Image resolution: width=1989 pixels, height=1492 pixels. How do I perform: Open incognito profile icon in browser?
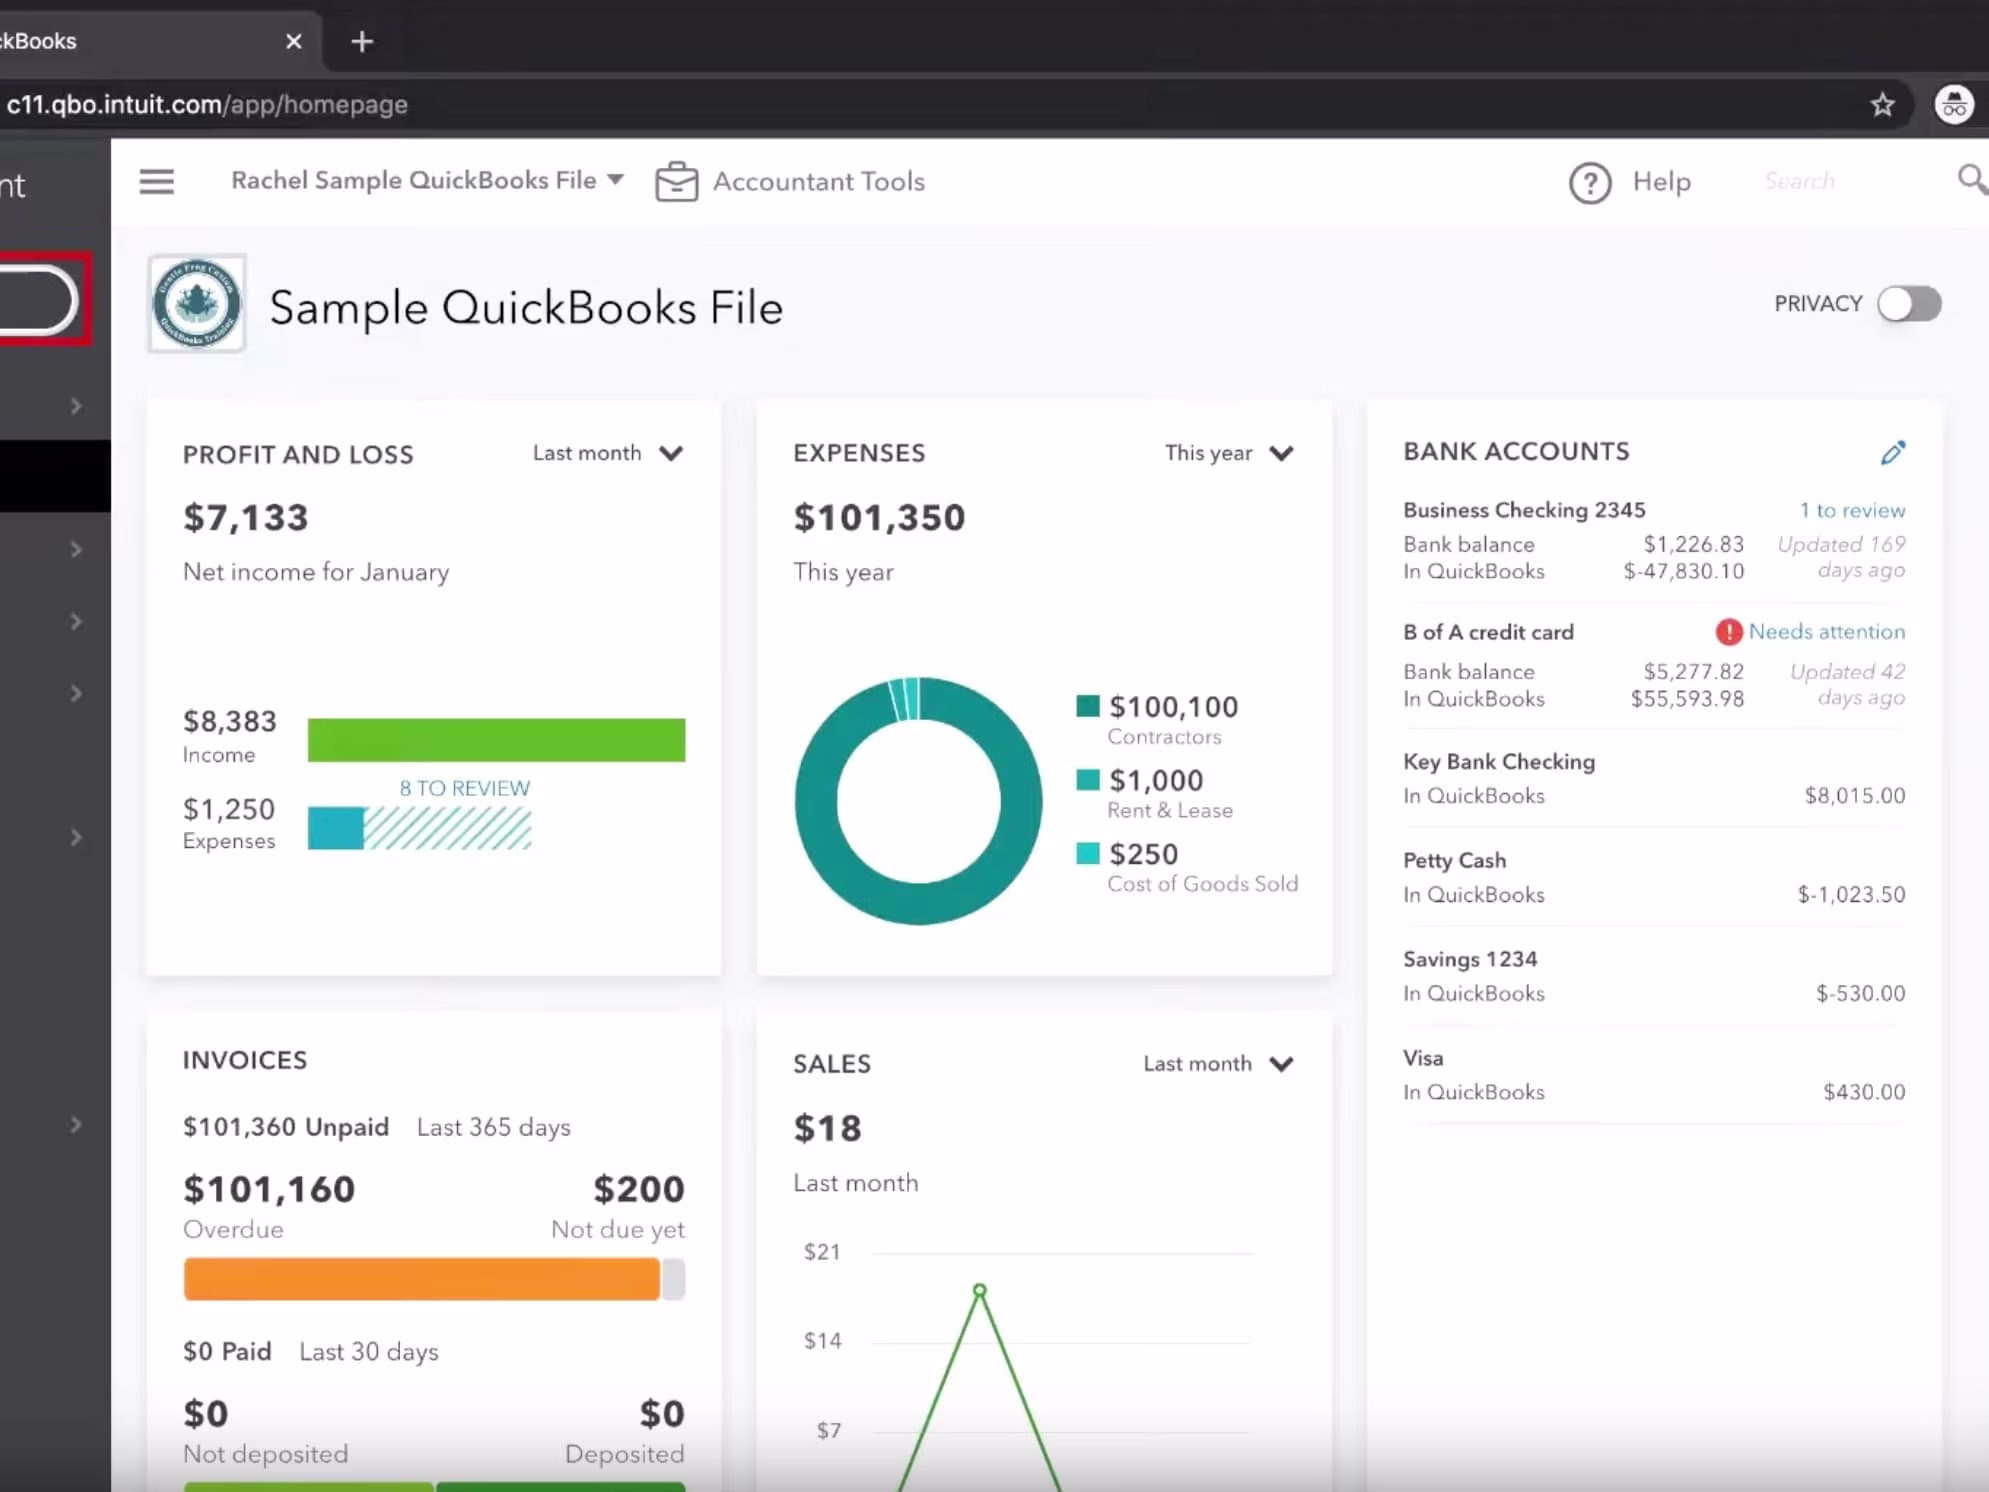pos(1953,105)
